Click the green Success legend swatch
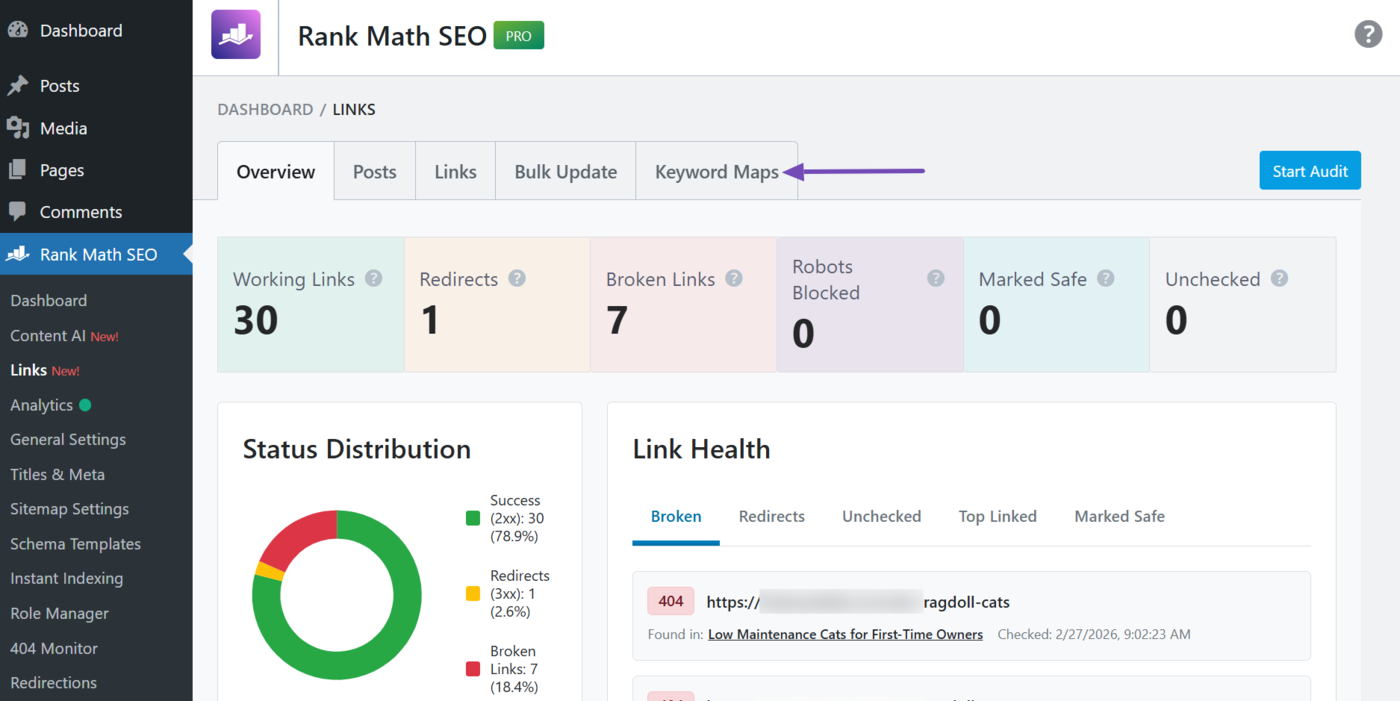Viewport: 1400px width, 701px height. point(473,518)
